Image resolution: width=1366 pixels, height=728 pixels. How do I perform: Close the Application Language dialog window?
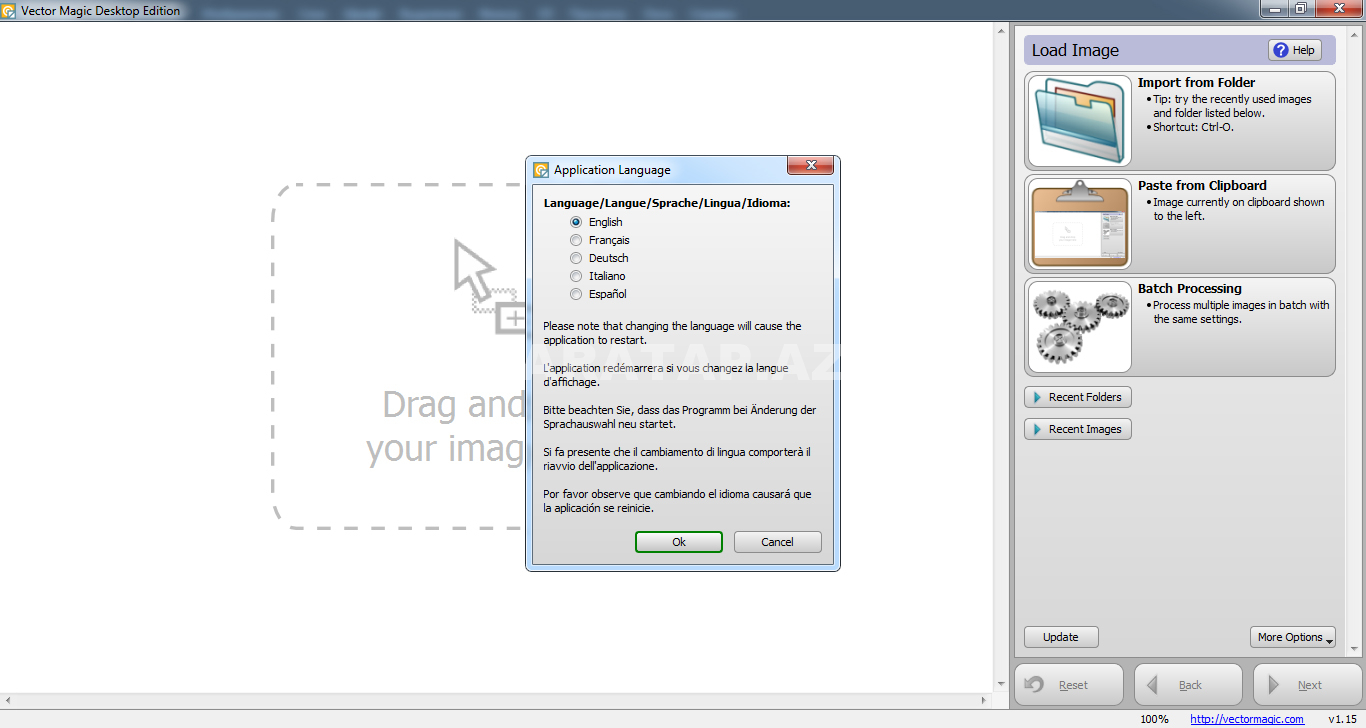tap(811, 166)
